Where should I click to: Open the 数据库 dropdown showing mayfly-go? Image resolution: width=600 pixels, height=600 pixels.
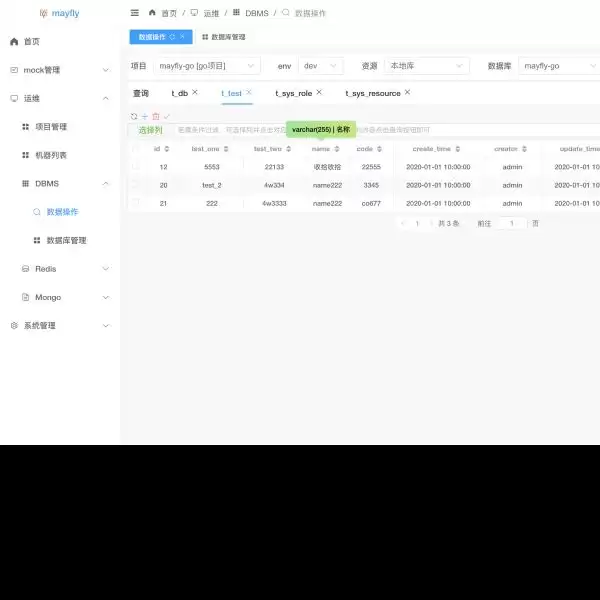pos(559,66)
